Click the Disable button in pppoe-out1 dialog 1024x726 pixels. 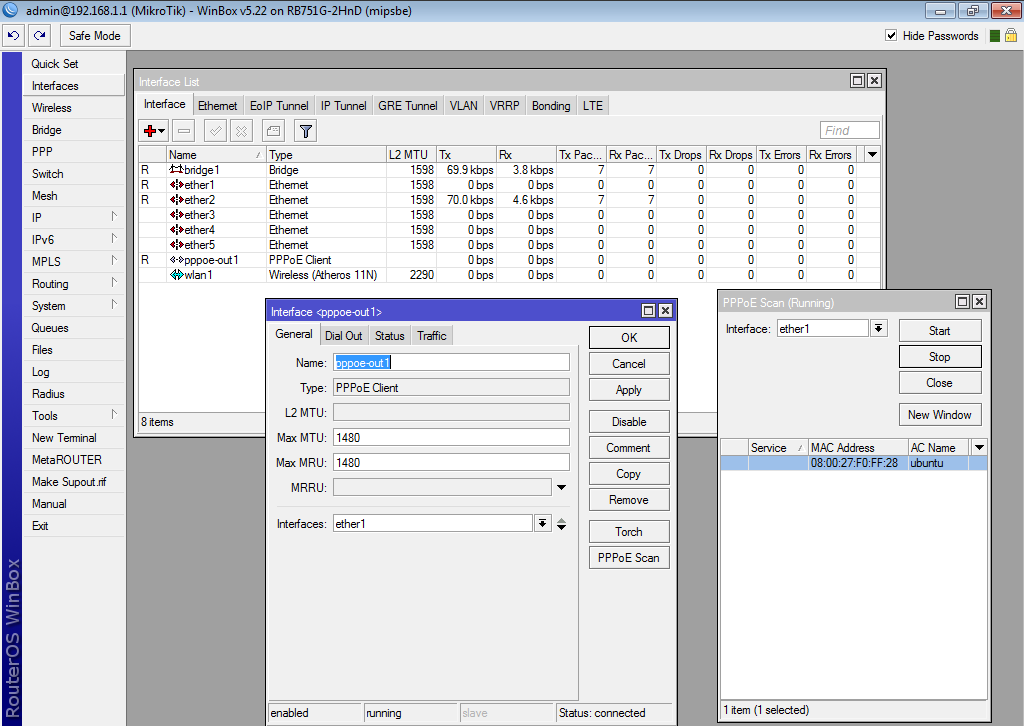tap(629, 422)
